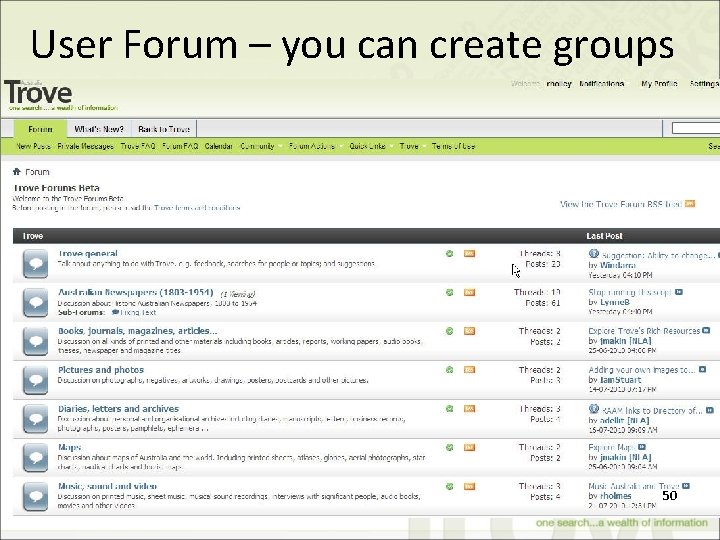This screenshot has width=720, height=540.
Task: Open last post 'Adding your own images to...'
Action: pos(641,370)
